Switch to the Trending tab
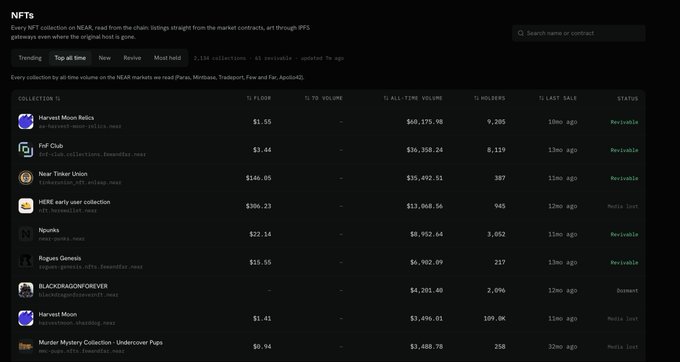 pos(30,58)
